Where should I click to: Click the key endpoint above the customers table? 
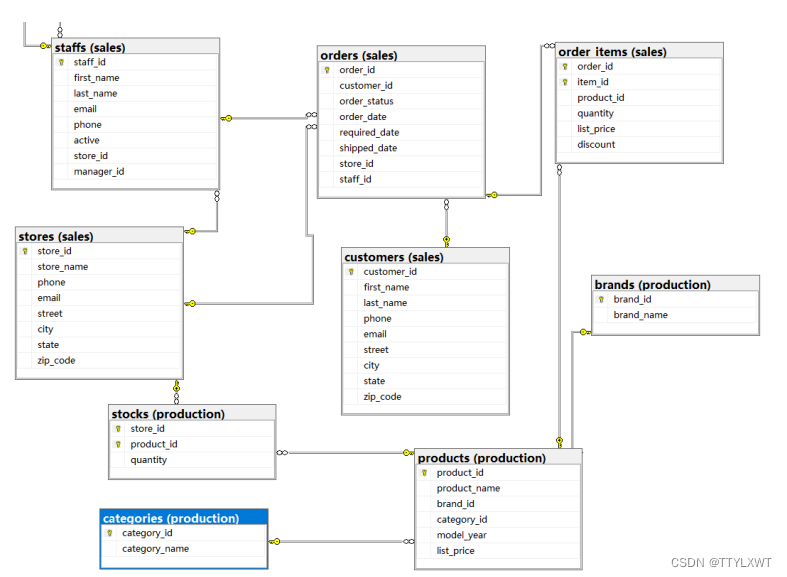(x=446, y=241)
